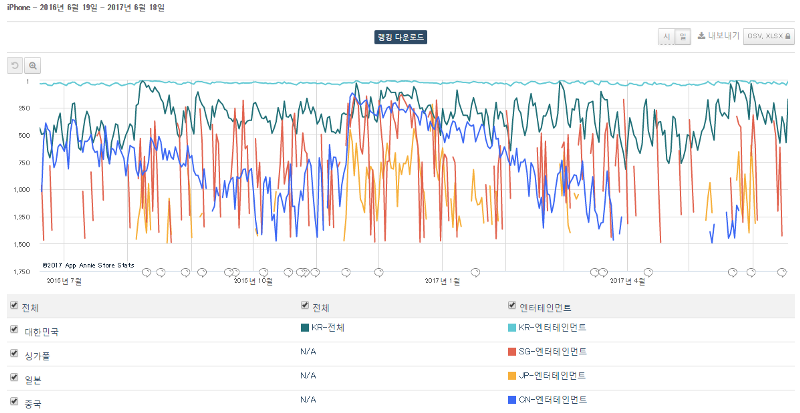Switch chart granularity to 일 (daily)
This screenshot has height=413, width=800.
pos(683,36)
